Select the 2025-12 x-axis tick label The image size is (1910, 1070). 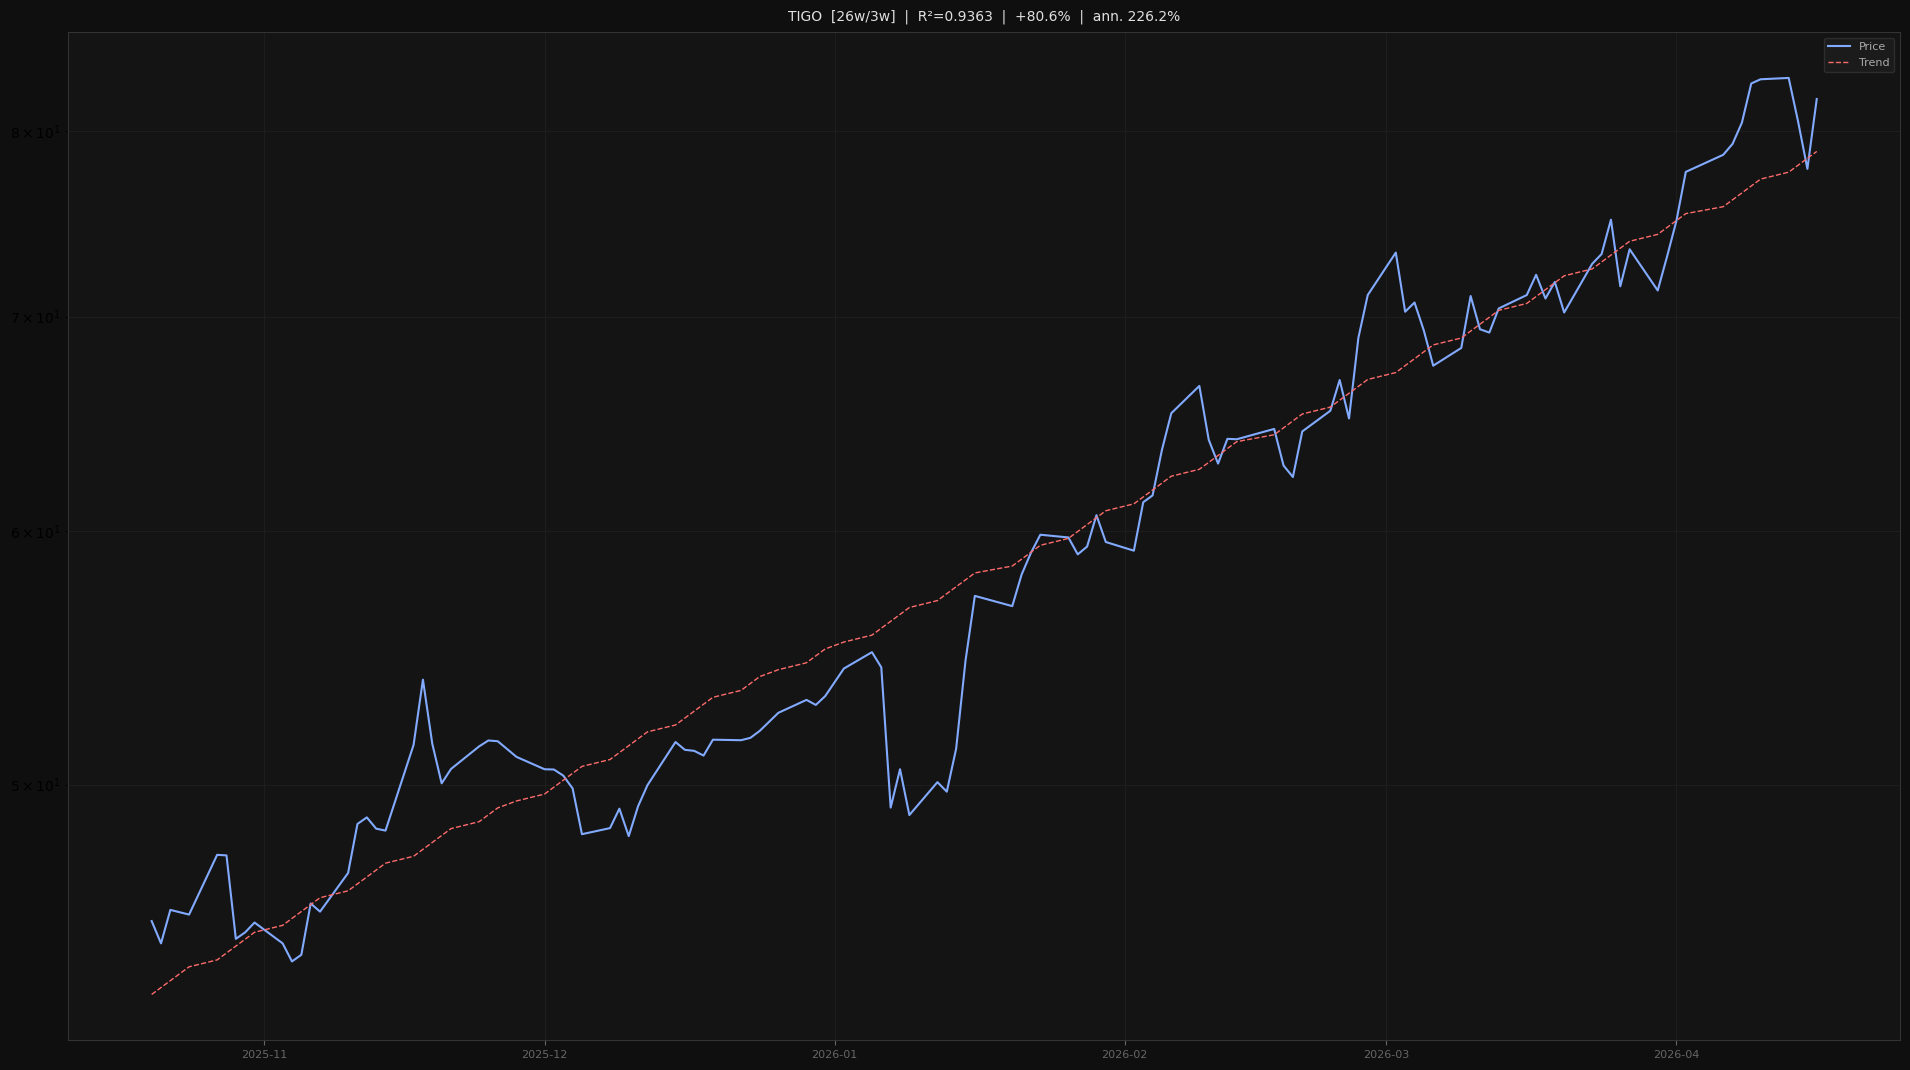coord(544,1054)
